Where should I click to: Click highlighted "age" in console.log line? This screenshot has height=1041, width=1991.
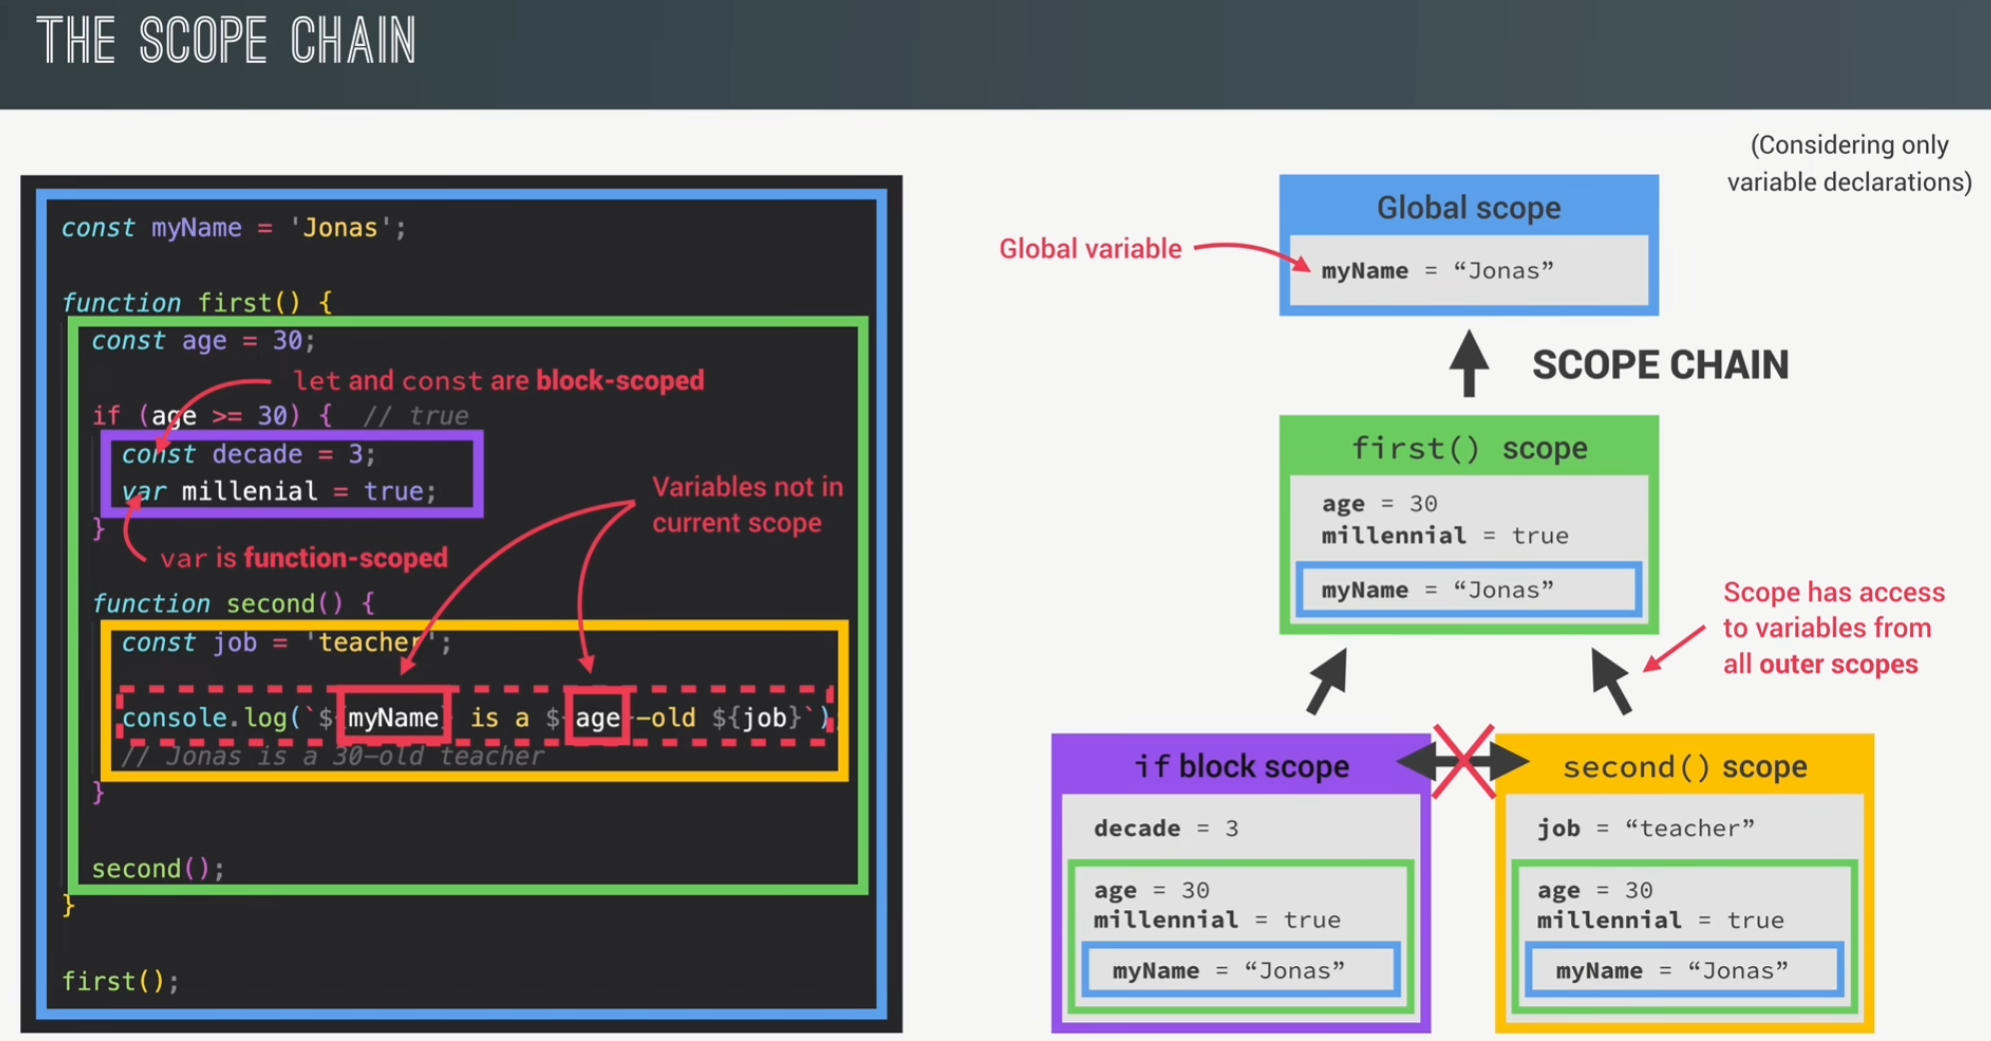coord(597,718)
